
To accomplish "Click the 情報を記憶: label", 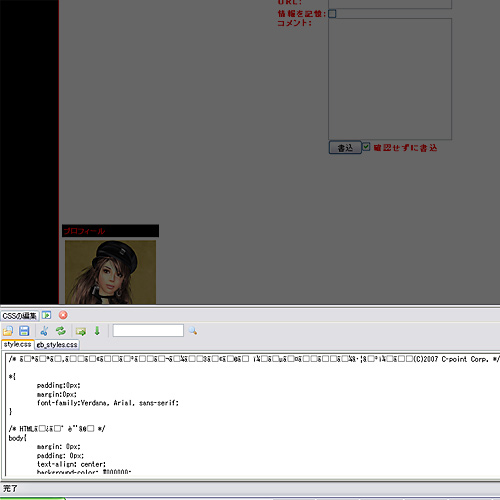I will tap(302, 14).
